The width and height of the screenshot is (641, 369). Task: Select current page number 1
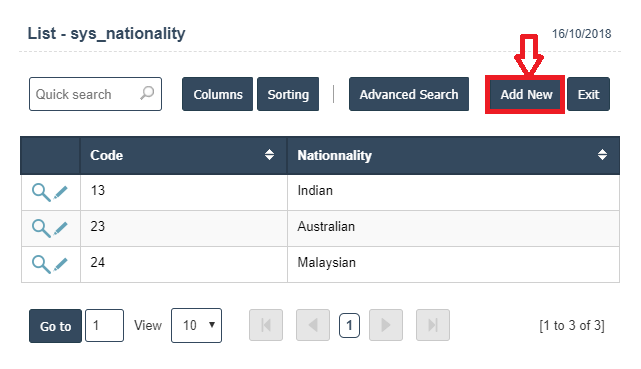pyautogui.click(x=349, y=325)
